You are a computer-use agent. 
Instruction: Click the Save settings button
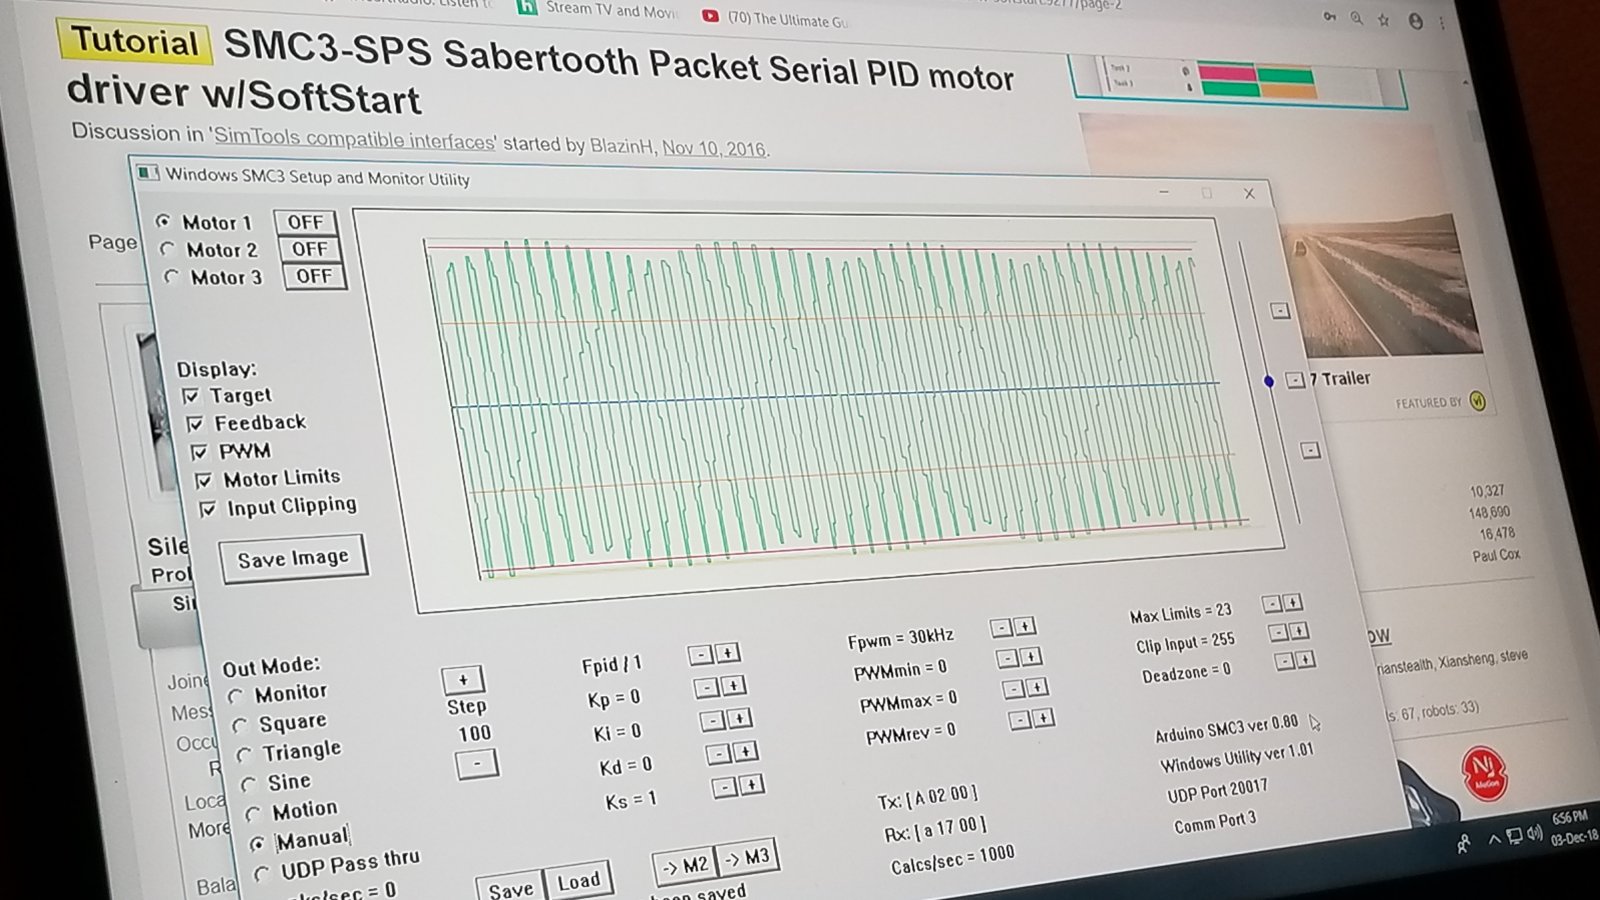511,888
